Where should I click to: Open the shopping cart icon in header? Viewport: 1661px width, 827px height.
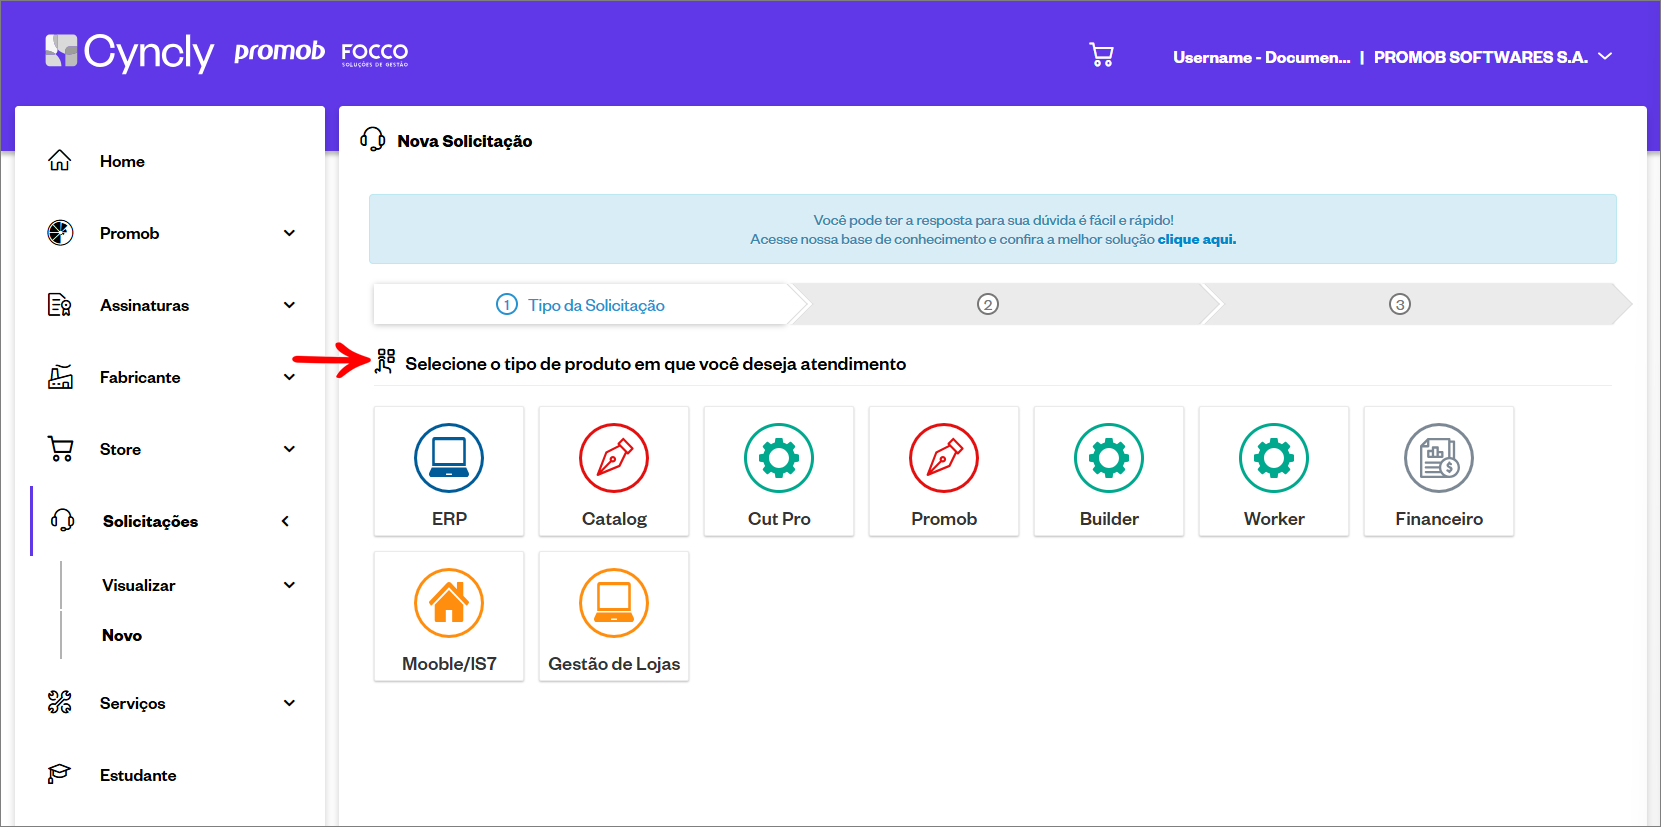click(1101, 56)
